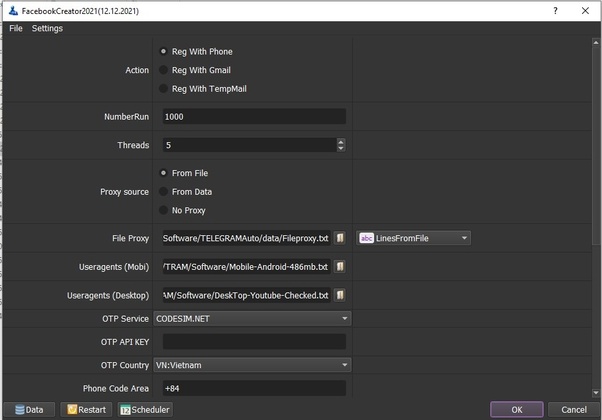Image resolution: width=602 pixels, height=420 pixels.
Task: Open the Scheduler button
Action: point(145,410)
